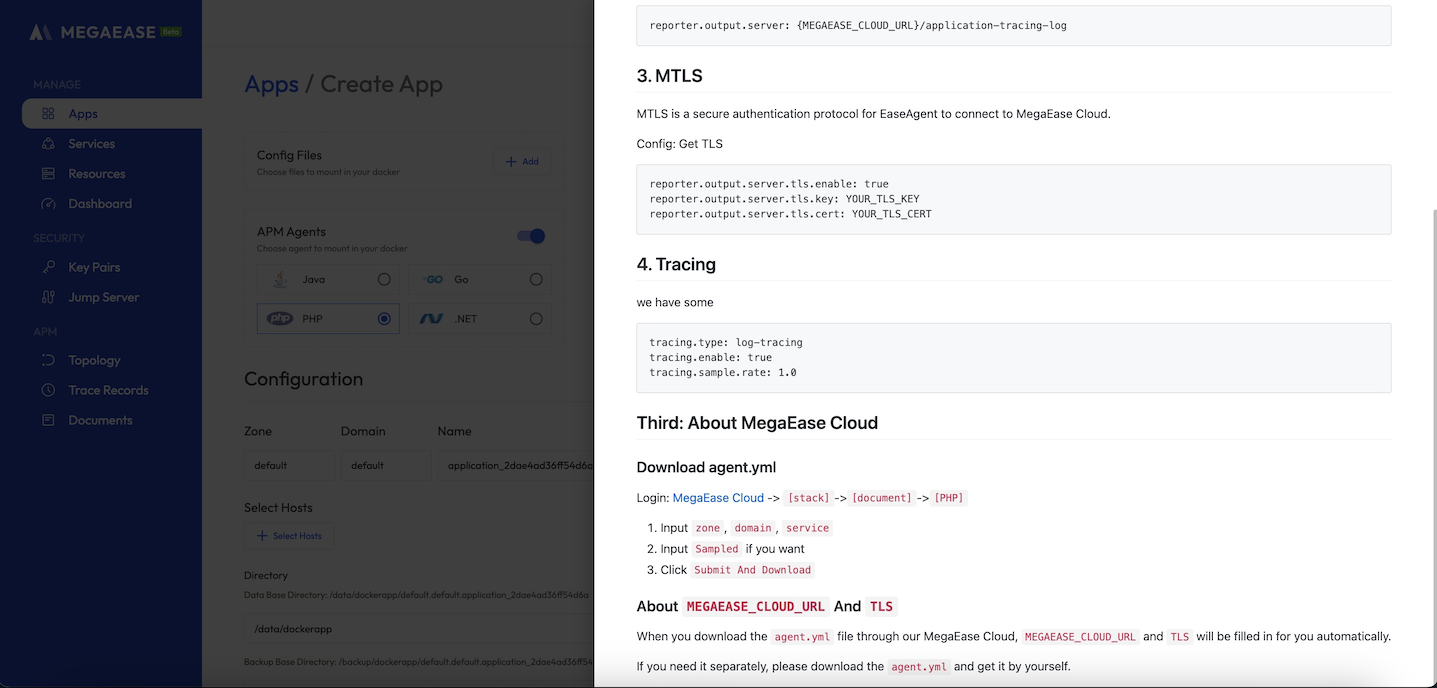Click the Java agent logo
Image resolution: width=1437 pixels, height=688 pixels.
pyautogui.click(x=281, y=279)
